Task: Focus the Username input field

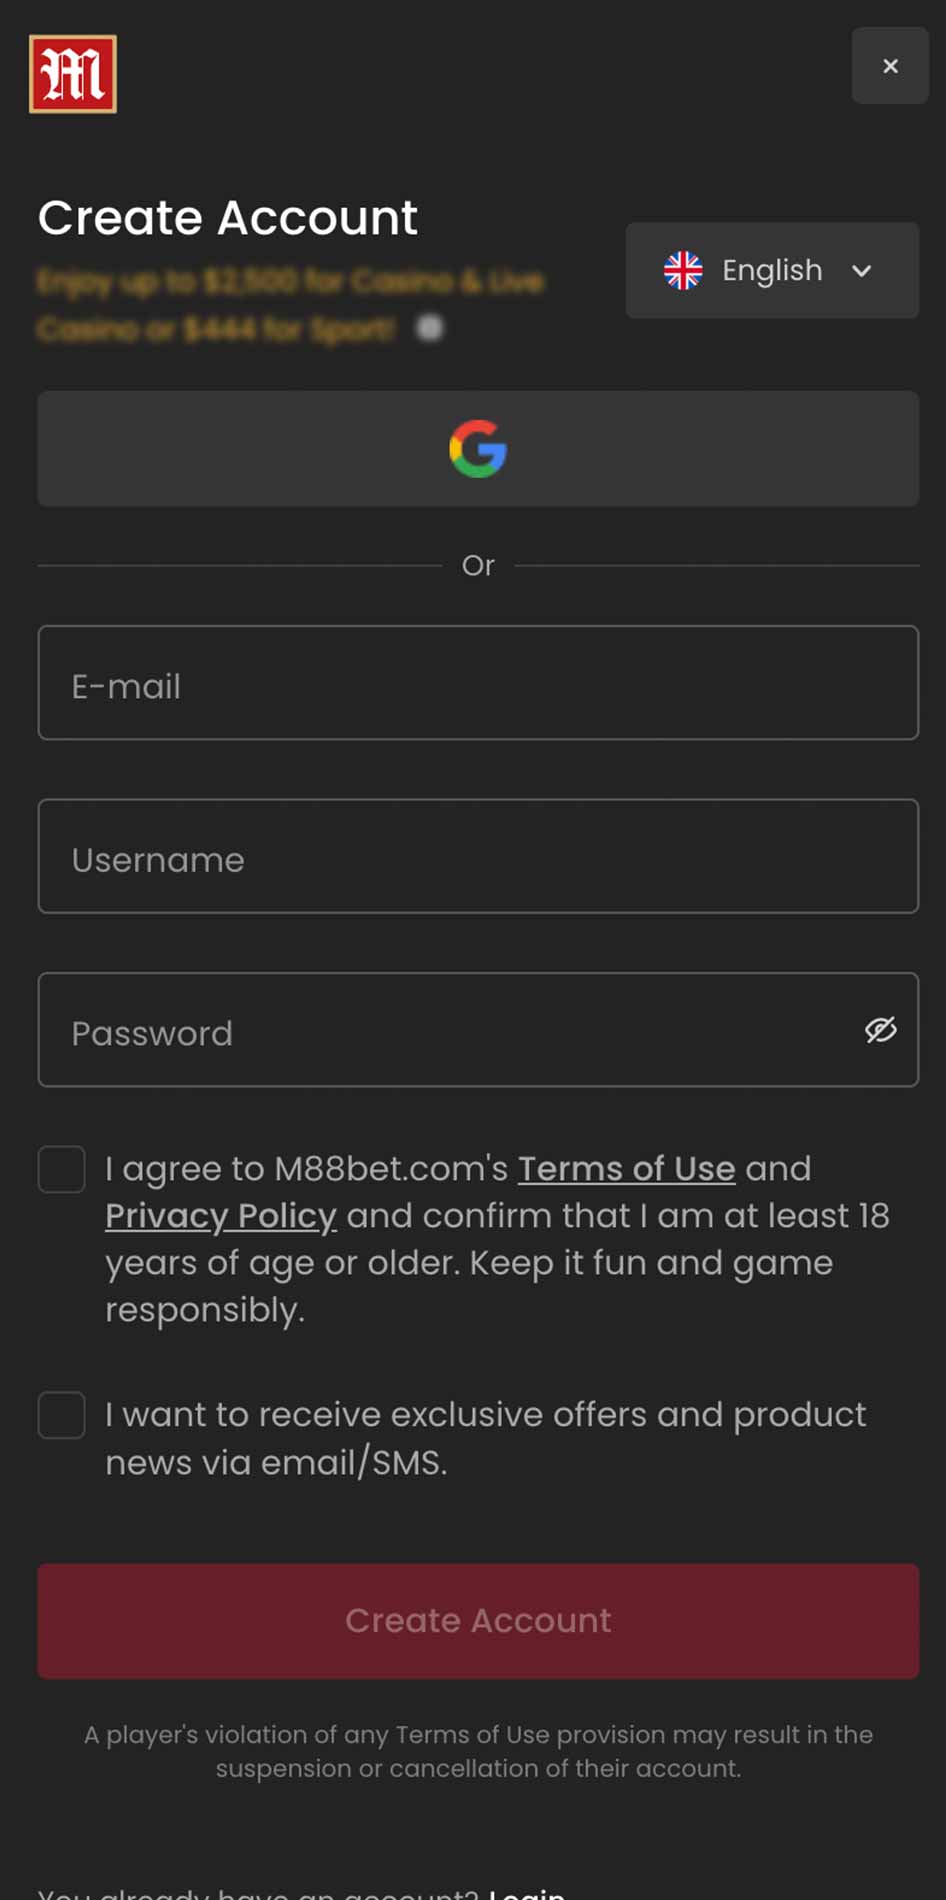Action: click(478, 856)
